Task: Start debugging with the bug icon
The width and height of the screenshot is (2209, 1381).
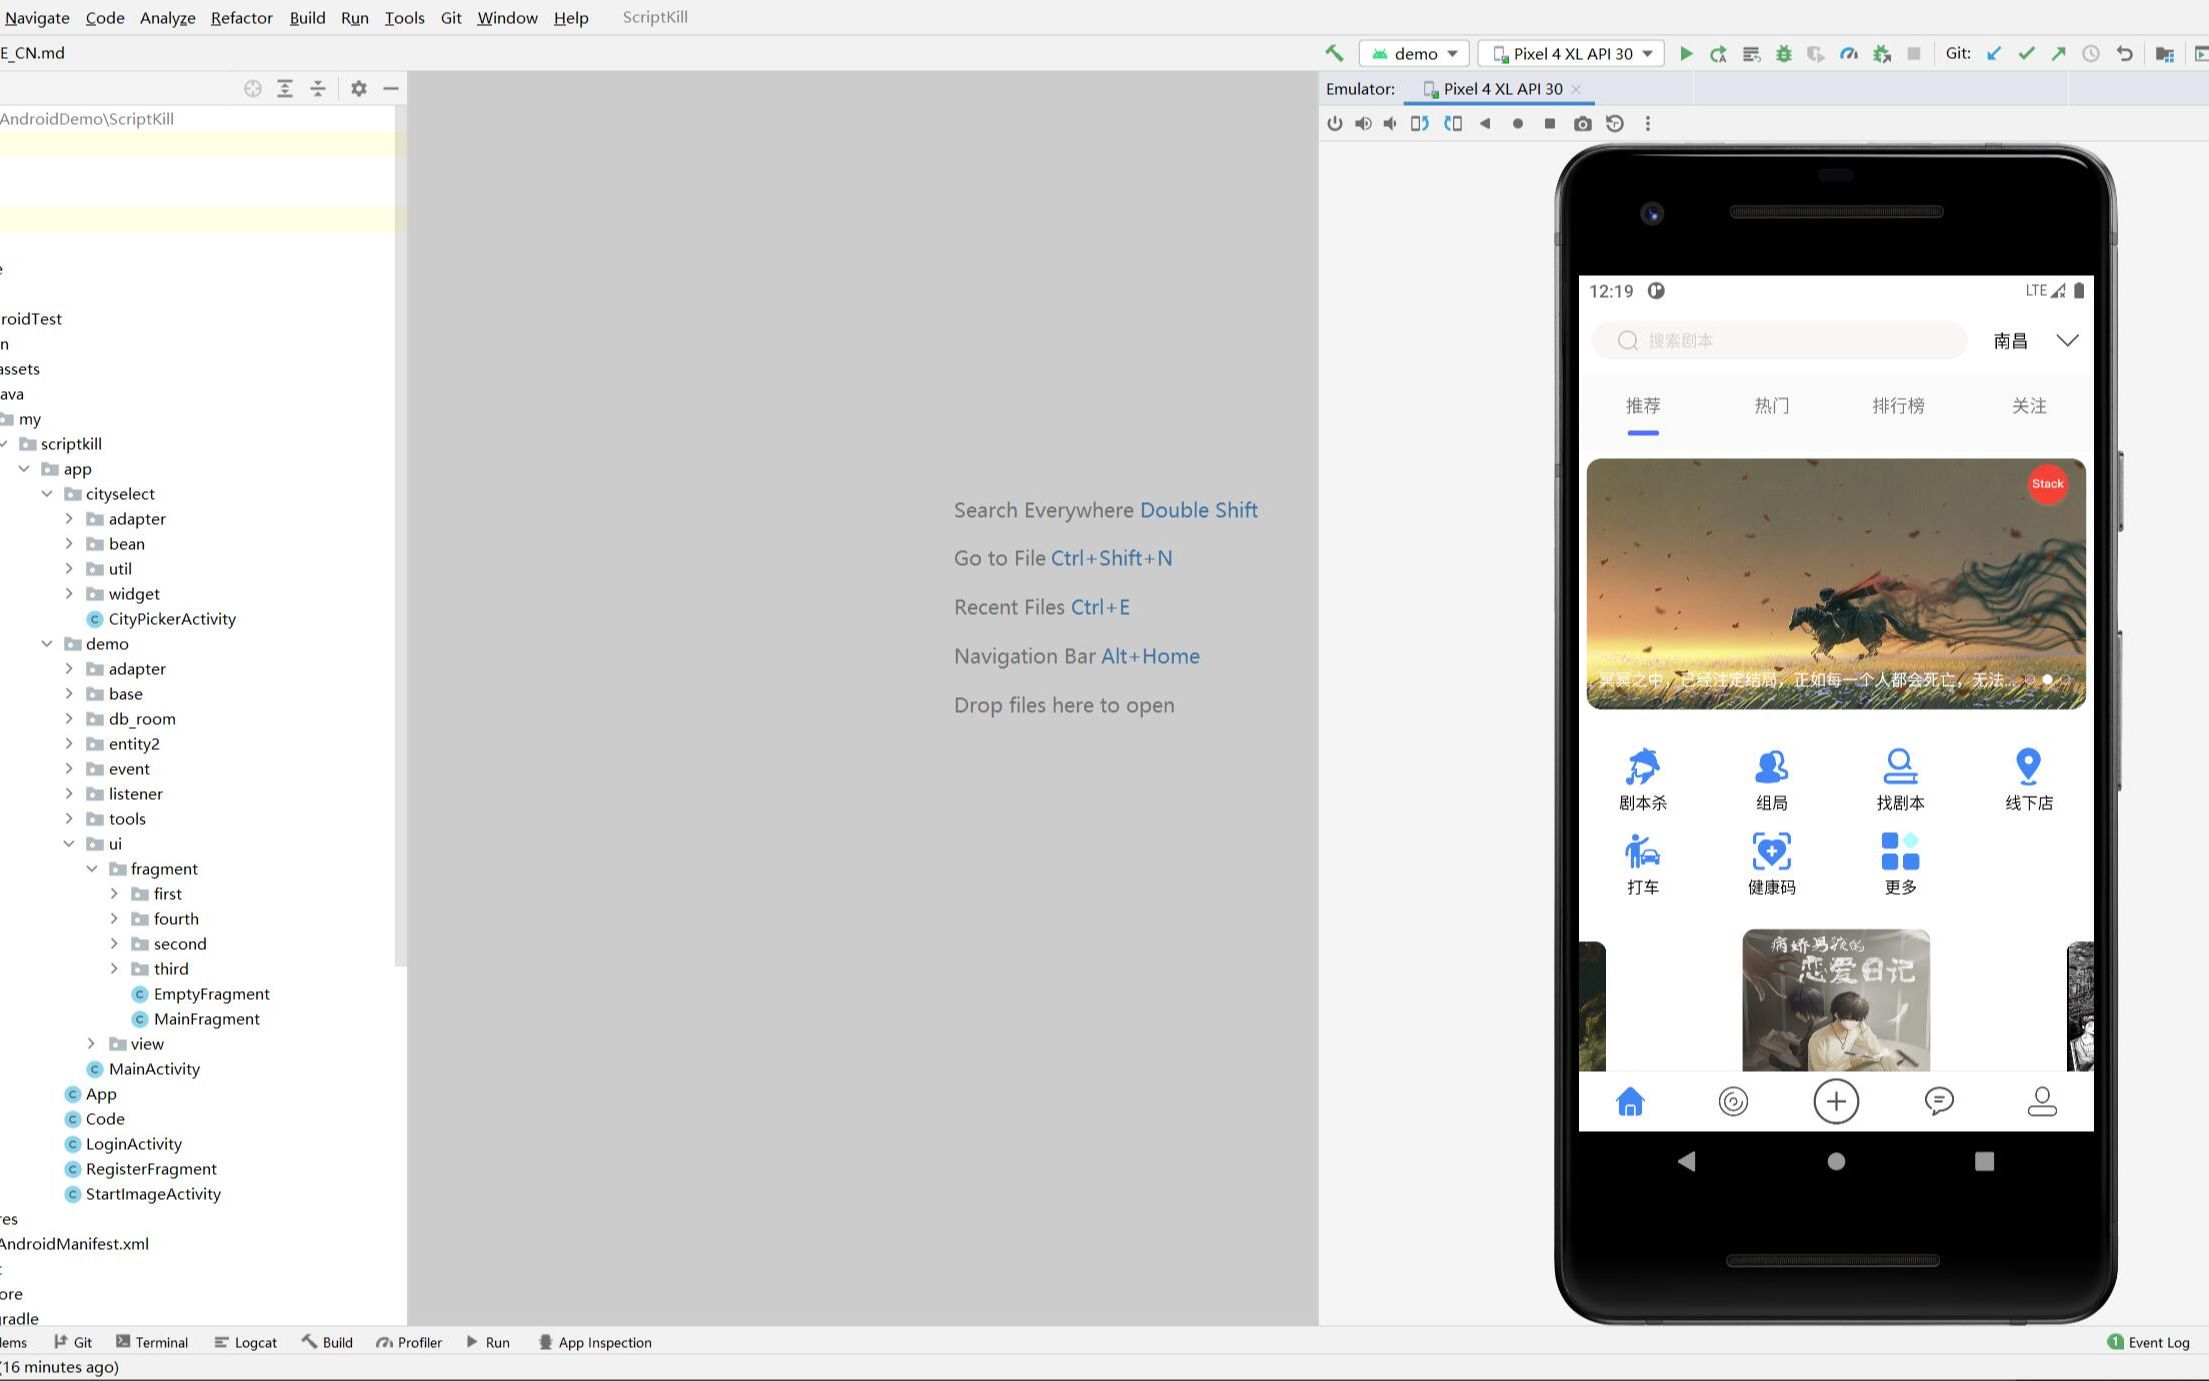Action: click(1783, 53)
